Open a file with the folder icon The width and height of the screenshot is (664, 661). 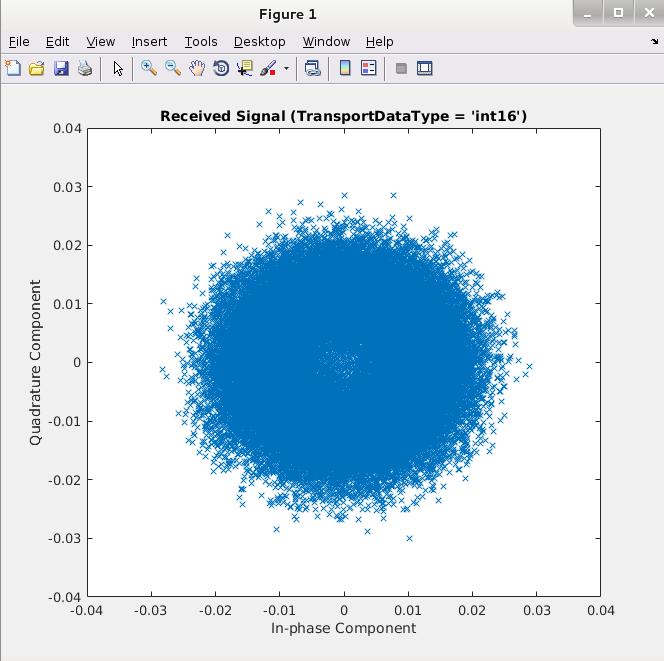click(x=37, y=68)
